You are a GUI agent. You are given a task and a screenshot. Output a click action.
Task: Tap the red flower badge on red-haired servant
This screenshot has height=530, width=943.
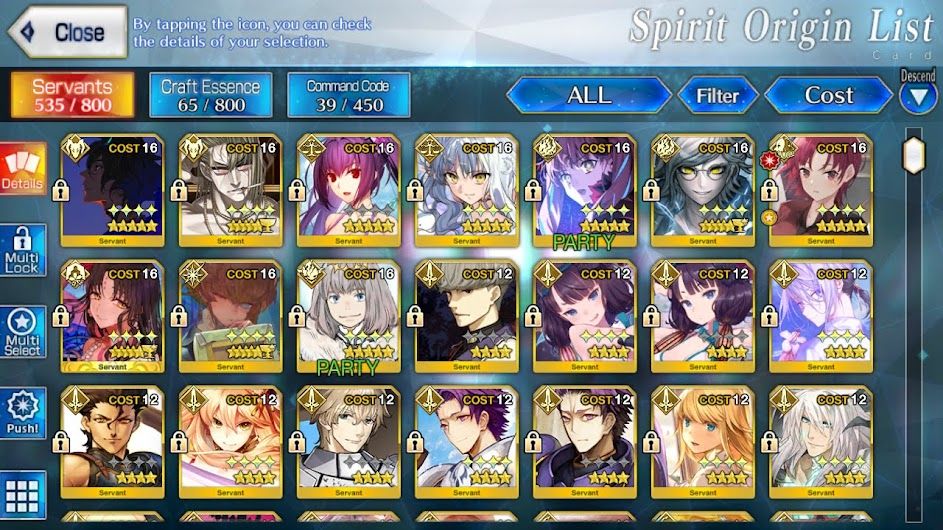(x=769, y=161)
